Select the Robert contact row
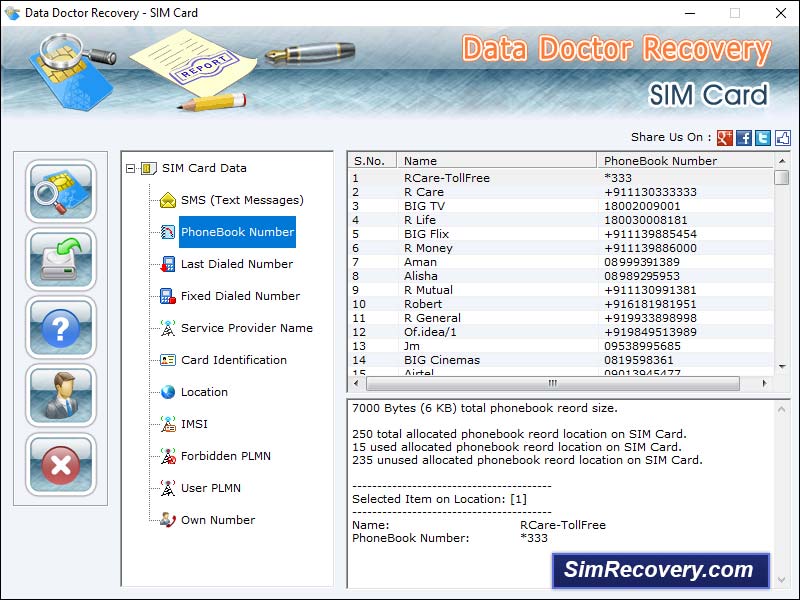This screenshot has height=600, width=800. (561, 304)
